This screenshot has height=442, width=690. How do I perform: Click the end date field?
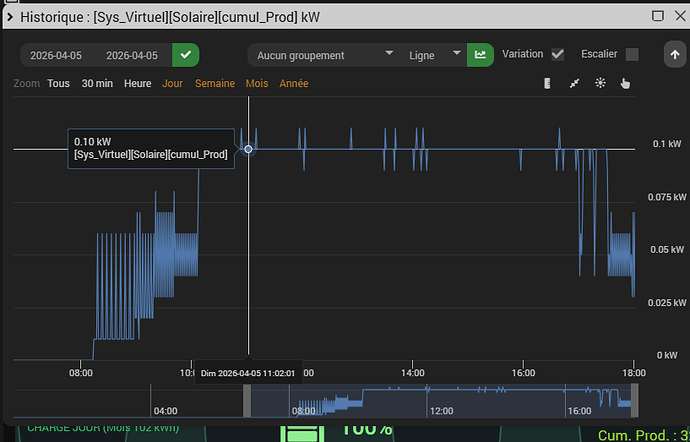click(x=132, y=55)
